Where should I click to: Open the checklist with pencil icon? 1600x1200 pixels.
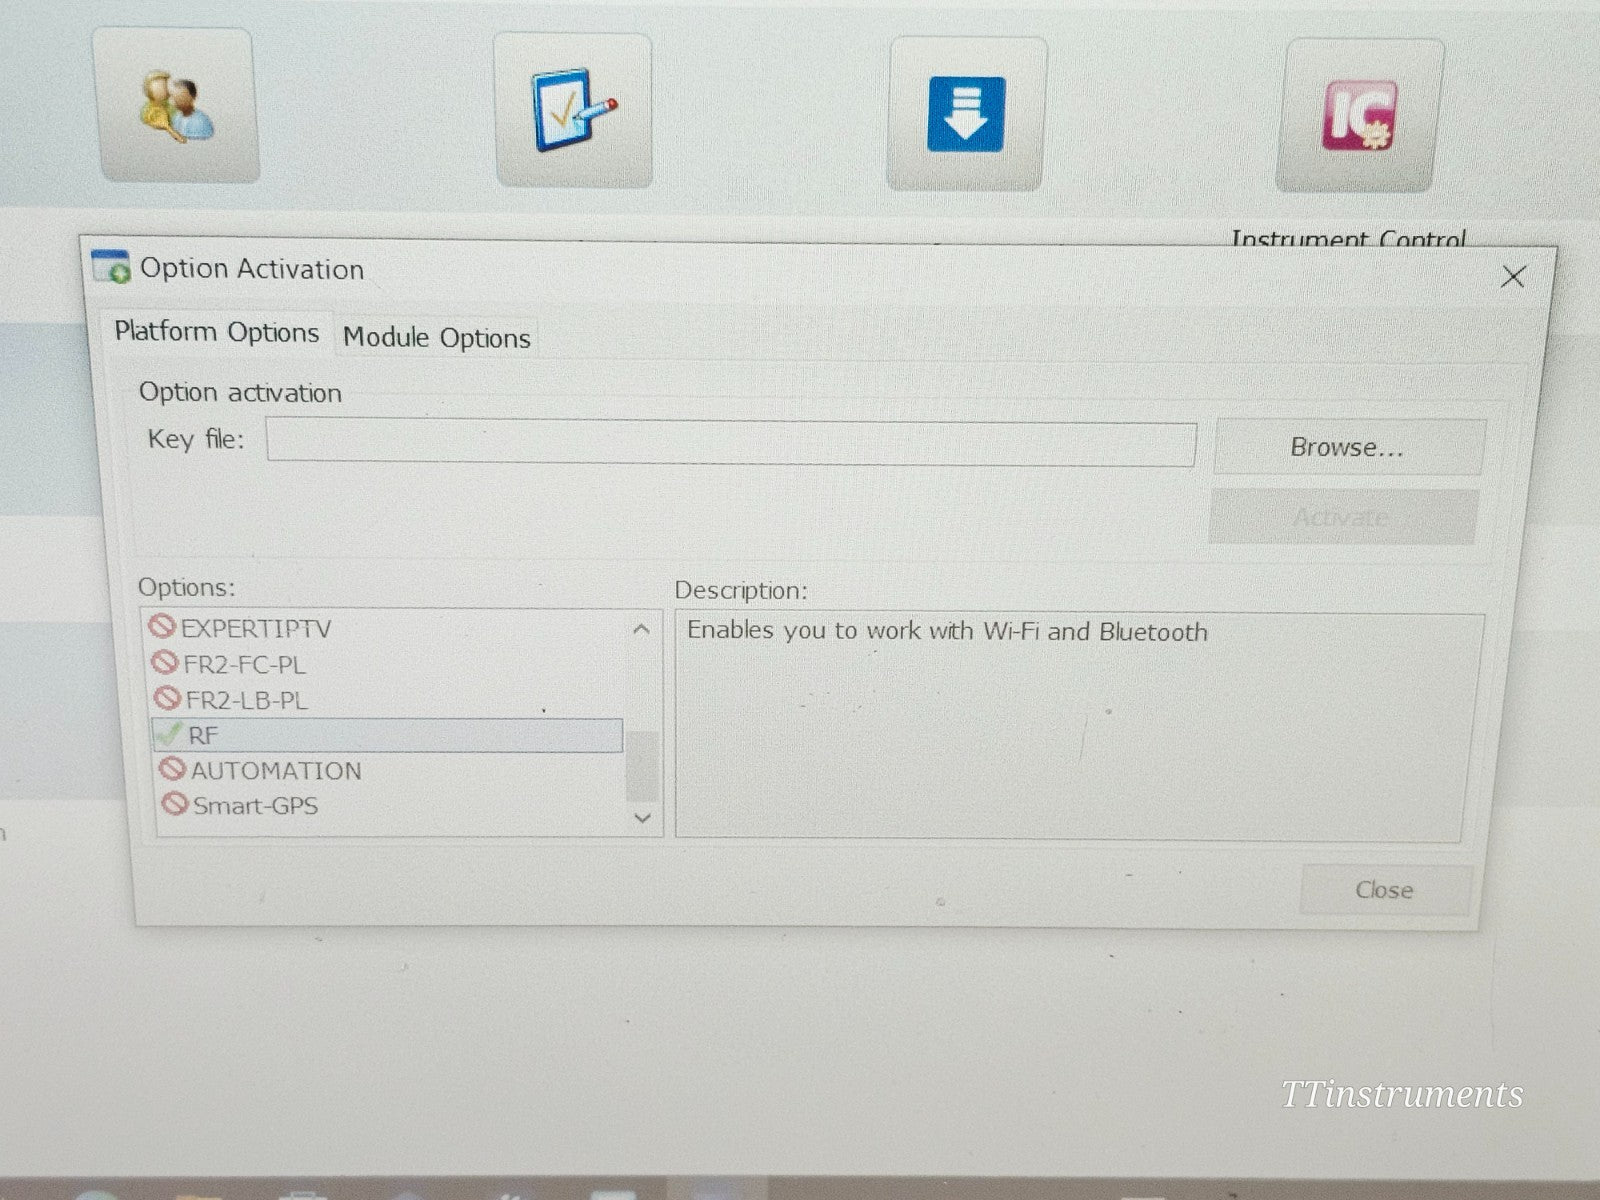click(x=573, y=110)
